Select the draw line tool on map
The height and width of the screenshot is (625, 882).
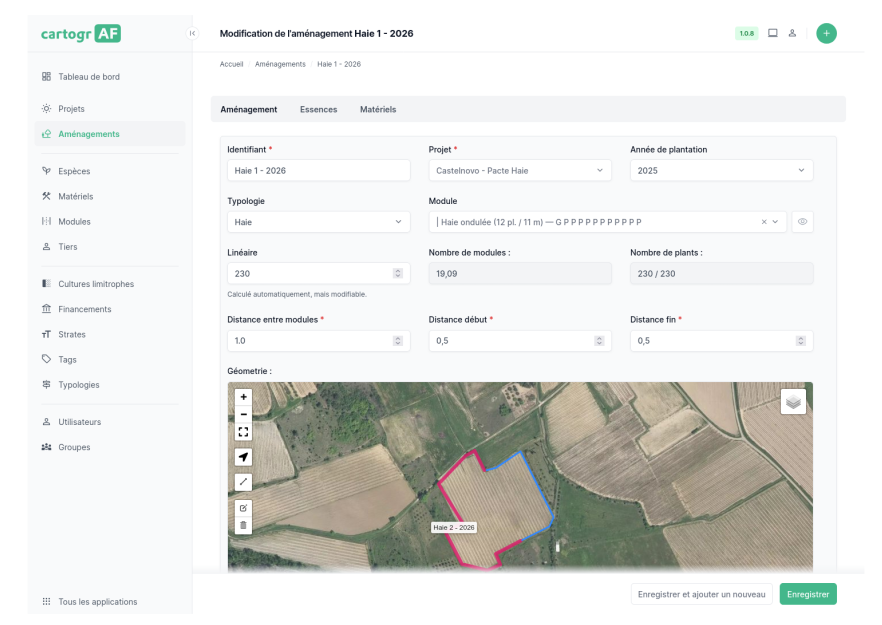(244, 482)
